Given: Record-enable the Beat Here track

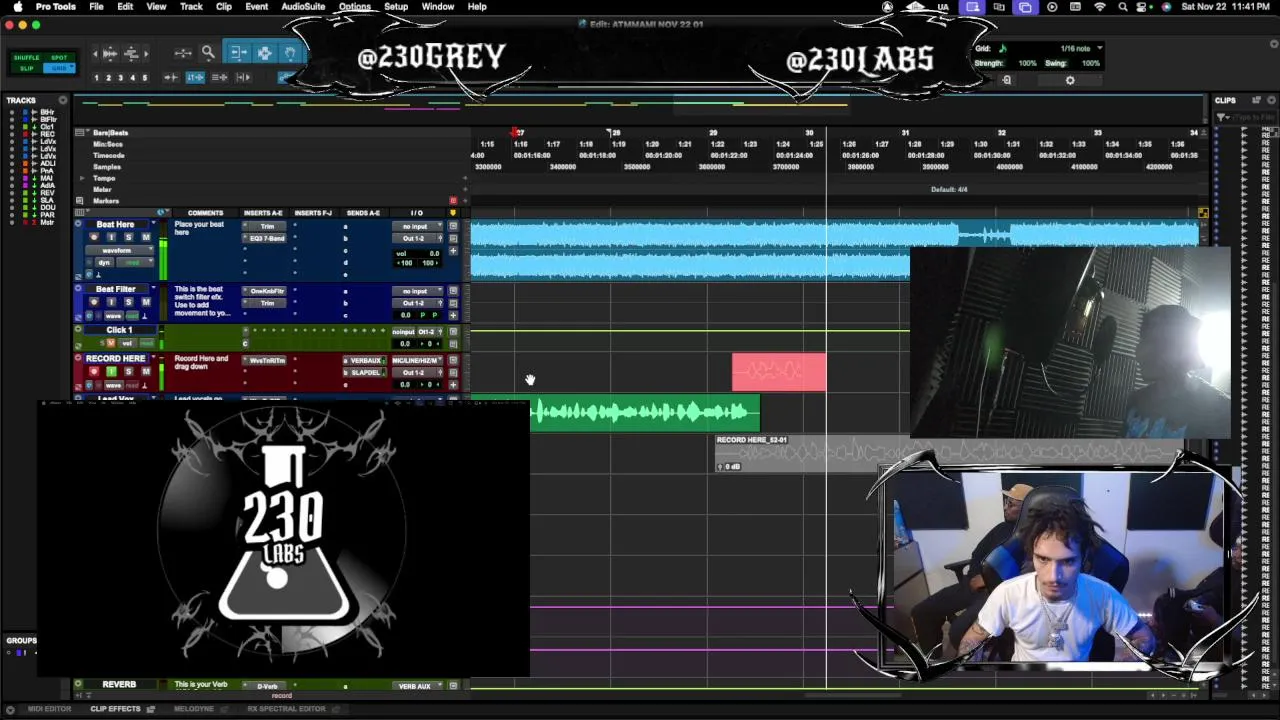Looking at the screenshot, I should pyautogui.click(x=94, y=237).
